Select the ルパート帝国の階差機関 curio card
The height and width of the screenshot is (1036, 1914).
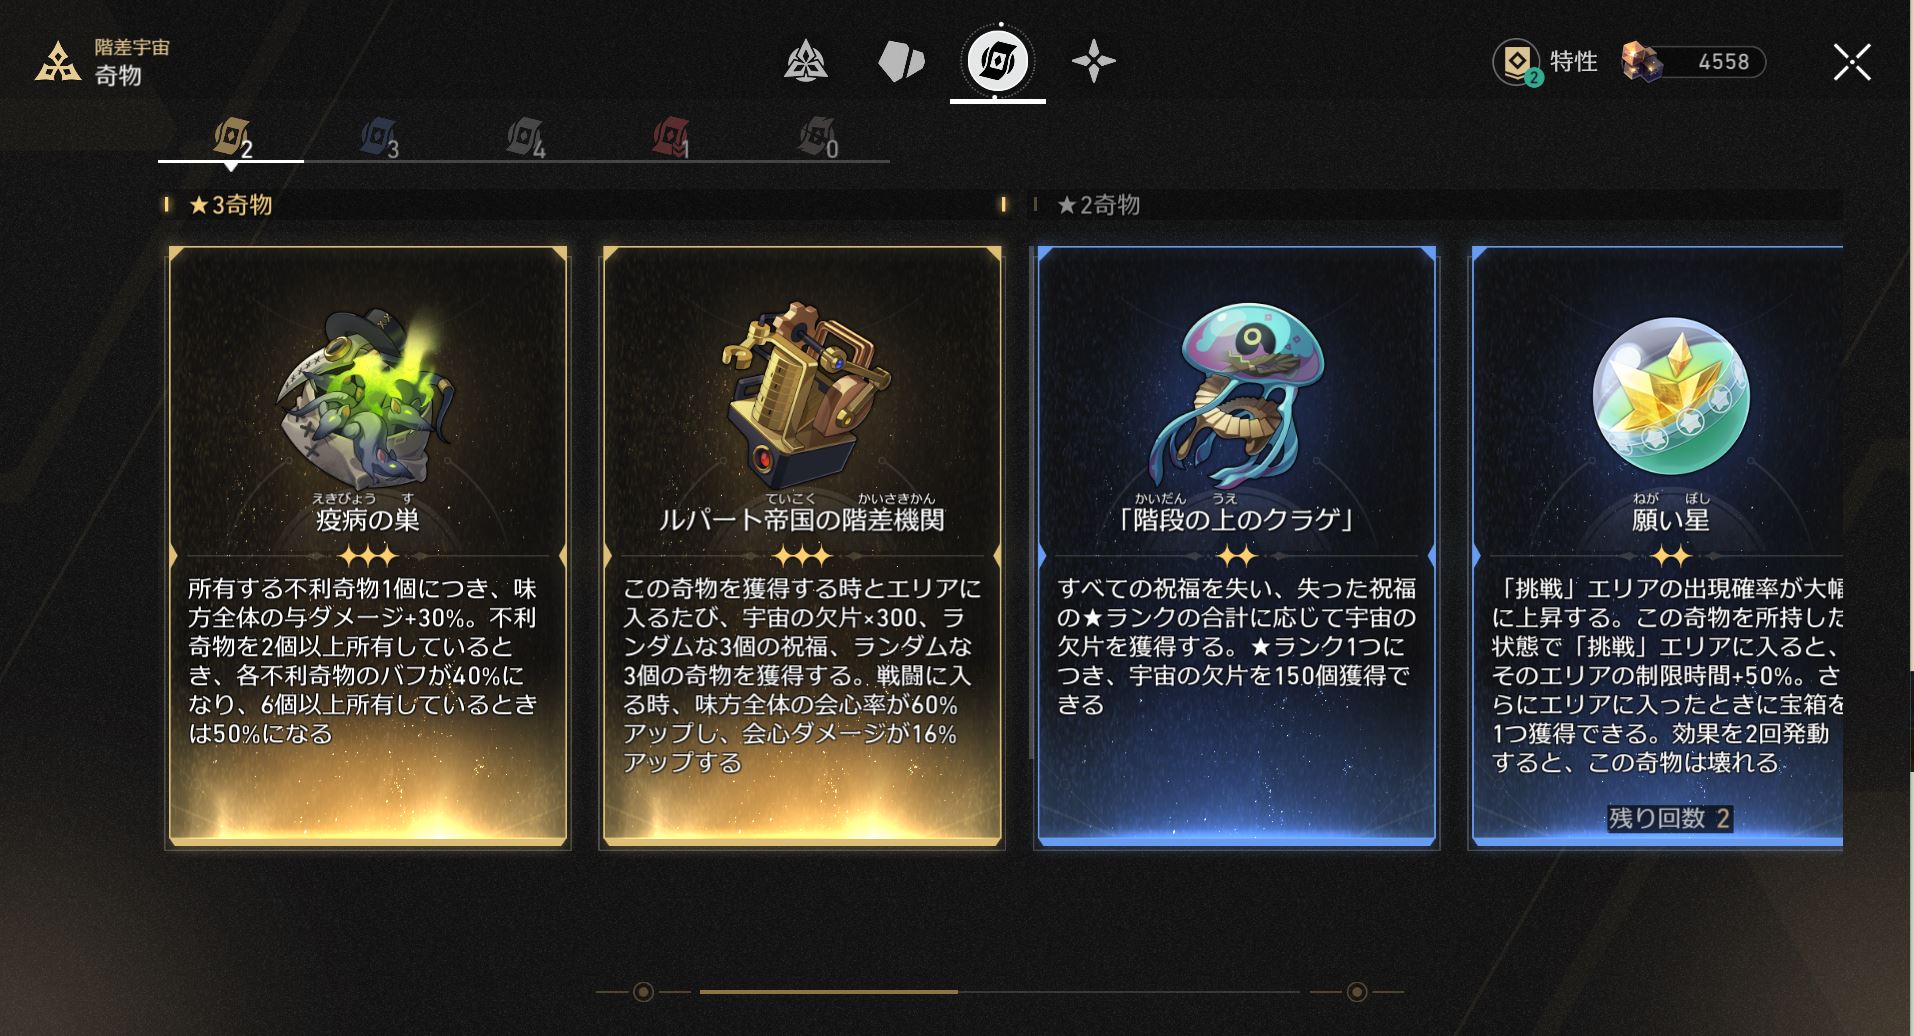(802, 547)
